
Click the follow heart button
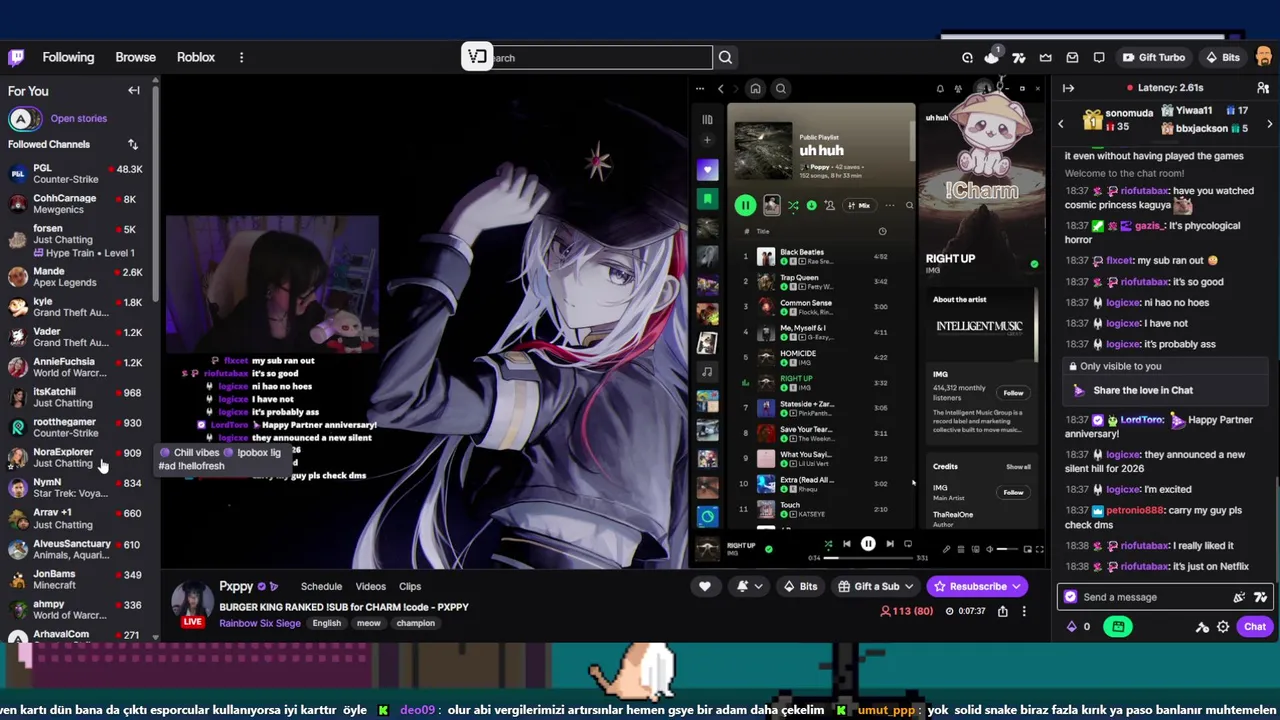pos(705,586)
